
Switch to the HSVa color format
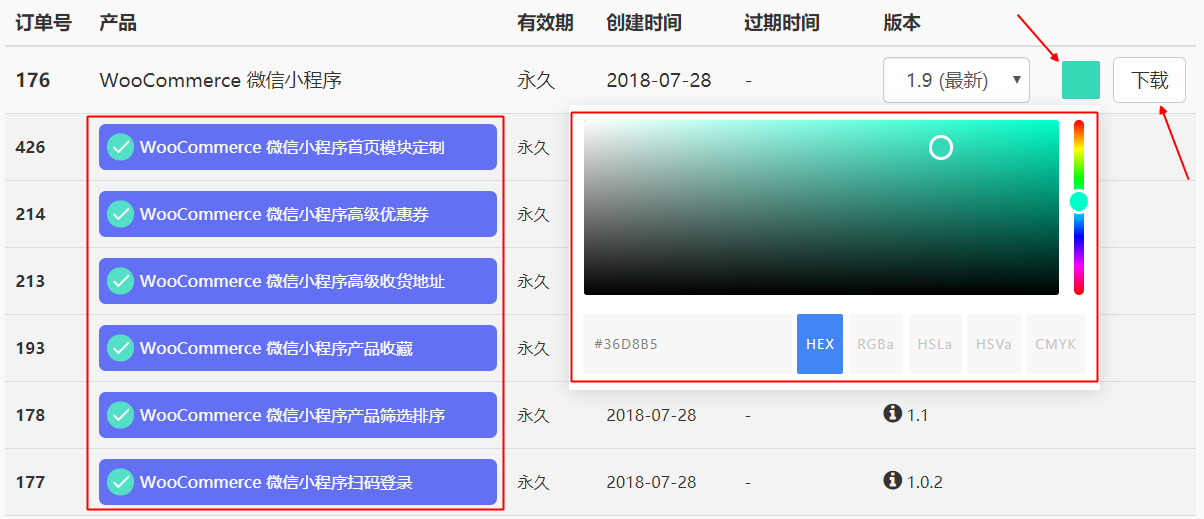995,344
